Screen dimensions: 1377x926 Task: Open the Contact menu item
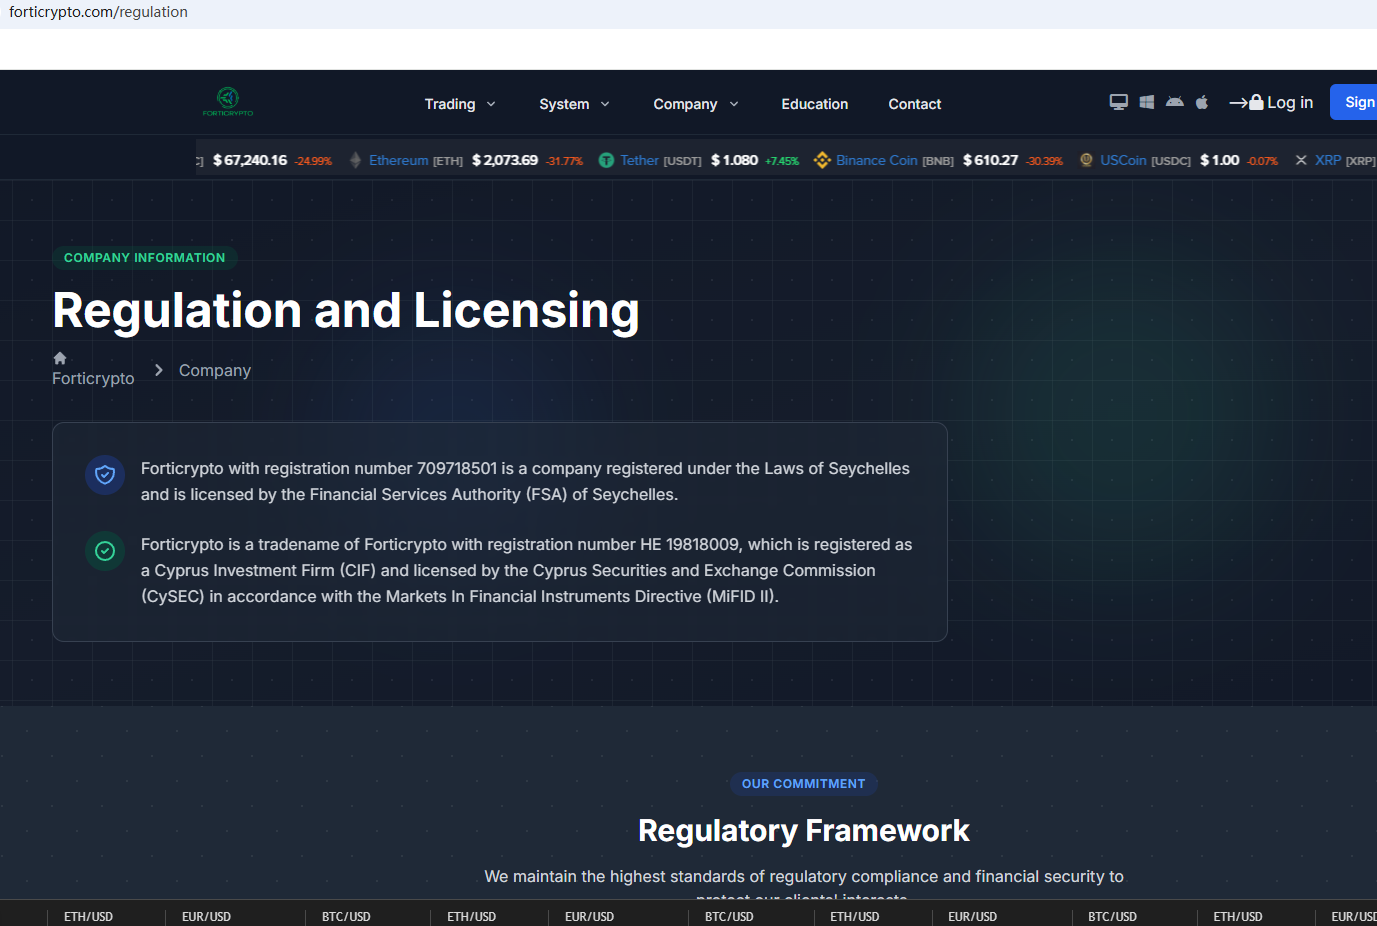[914, 104]
